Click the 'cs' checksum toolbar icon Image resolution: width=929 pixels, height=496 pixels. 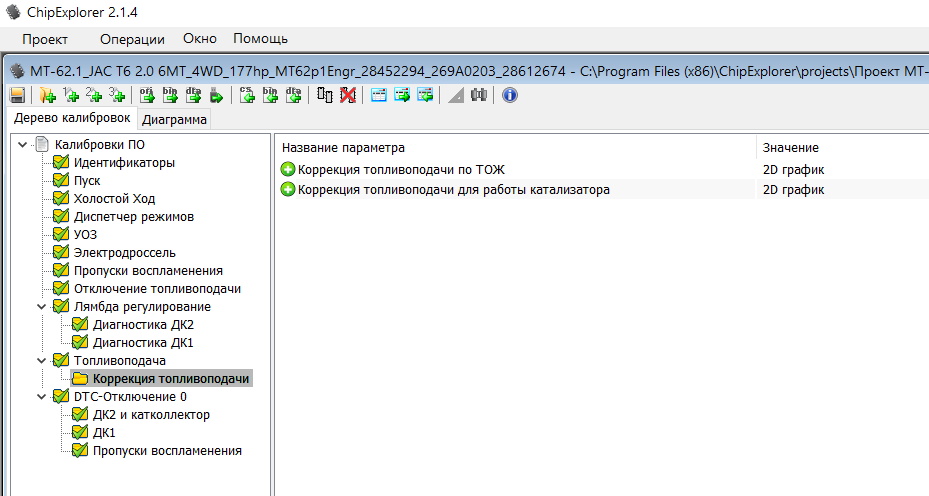246,95
